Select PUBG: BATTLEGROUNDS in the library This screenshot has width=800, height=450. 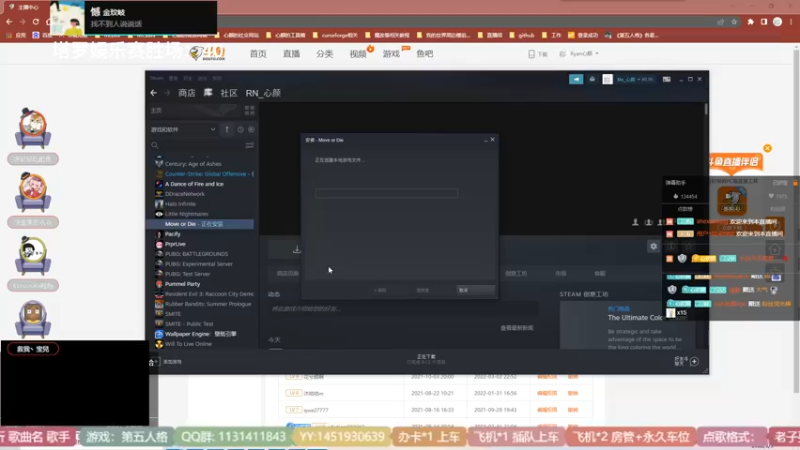[x=203, y=254]
